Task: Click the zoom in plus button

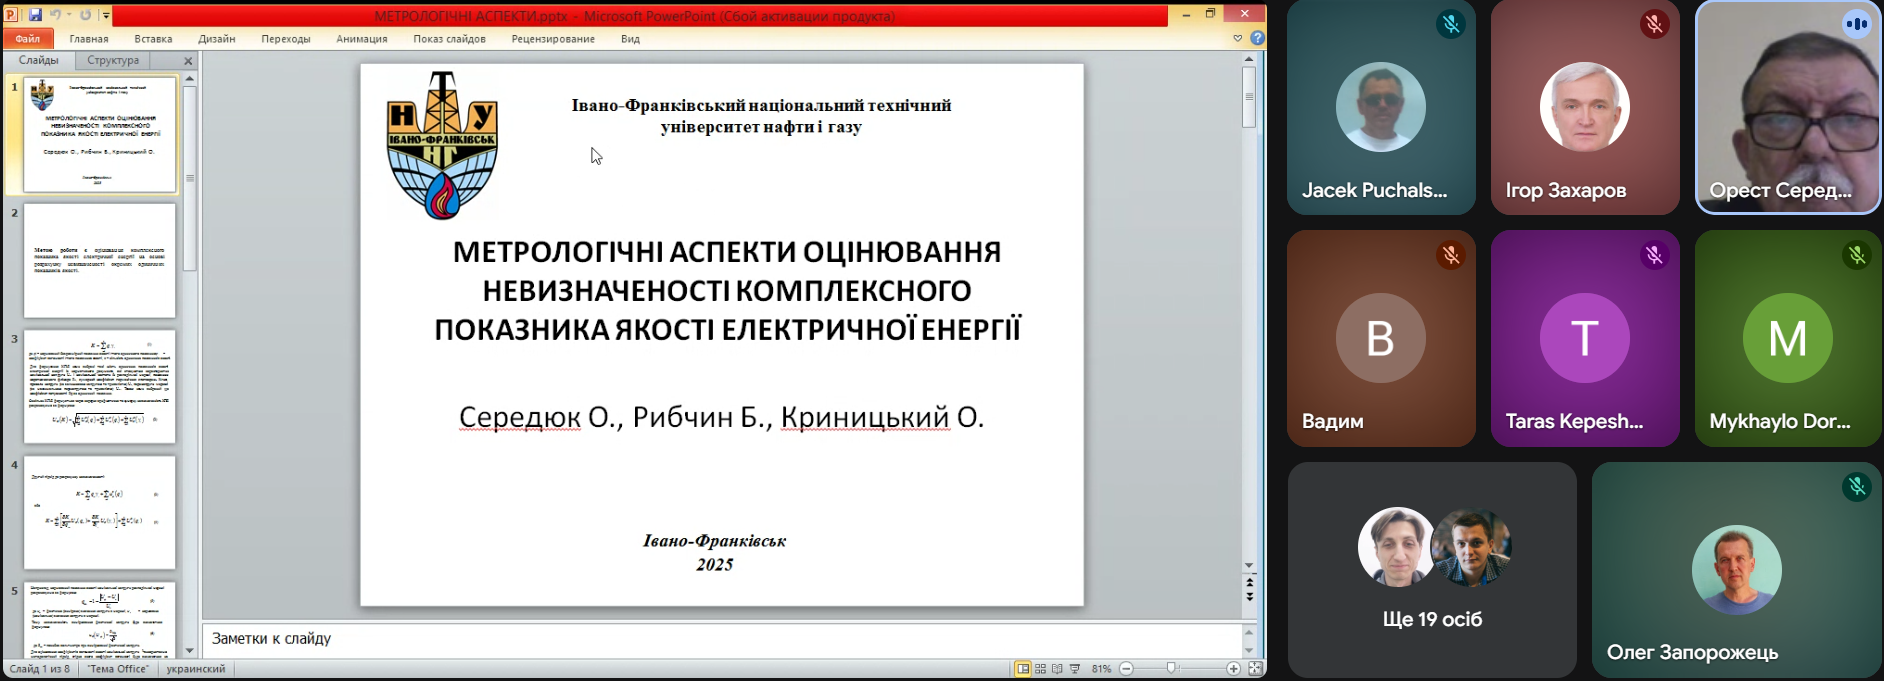Action: pyautogui.click(x=1233, y=669)
